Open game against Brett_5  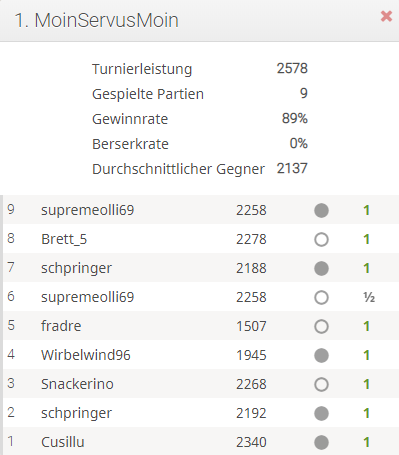201,239
